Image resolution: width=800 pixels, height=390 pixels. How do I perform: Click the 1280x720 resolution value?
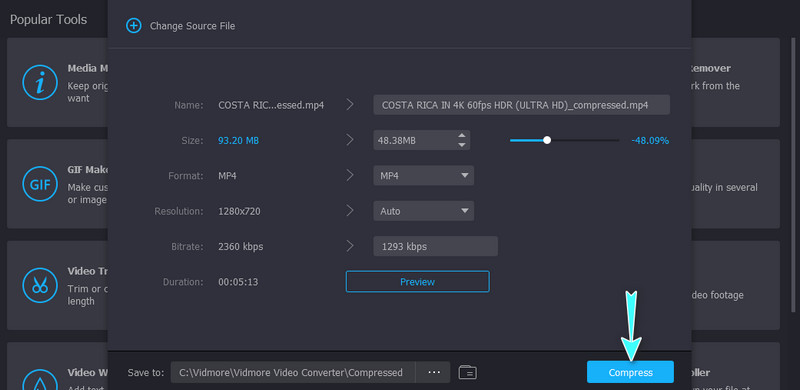click(x=239, y=211)
